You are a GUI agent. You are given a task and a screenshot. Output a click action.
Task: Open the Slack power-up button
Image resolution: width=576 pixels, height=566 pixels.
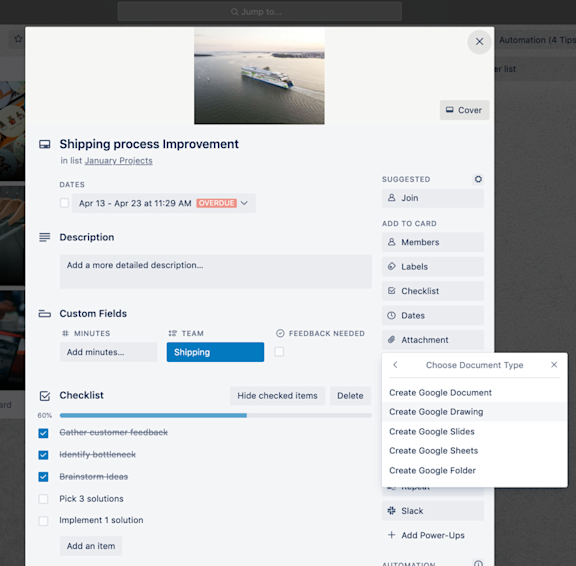433,511
